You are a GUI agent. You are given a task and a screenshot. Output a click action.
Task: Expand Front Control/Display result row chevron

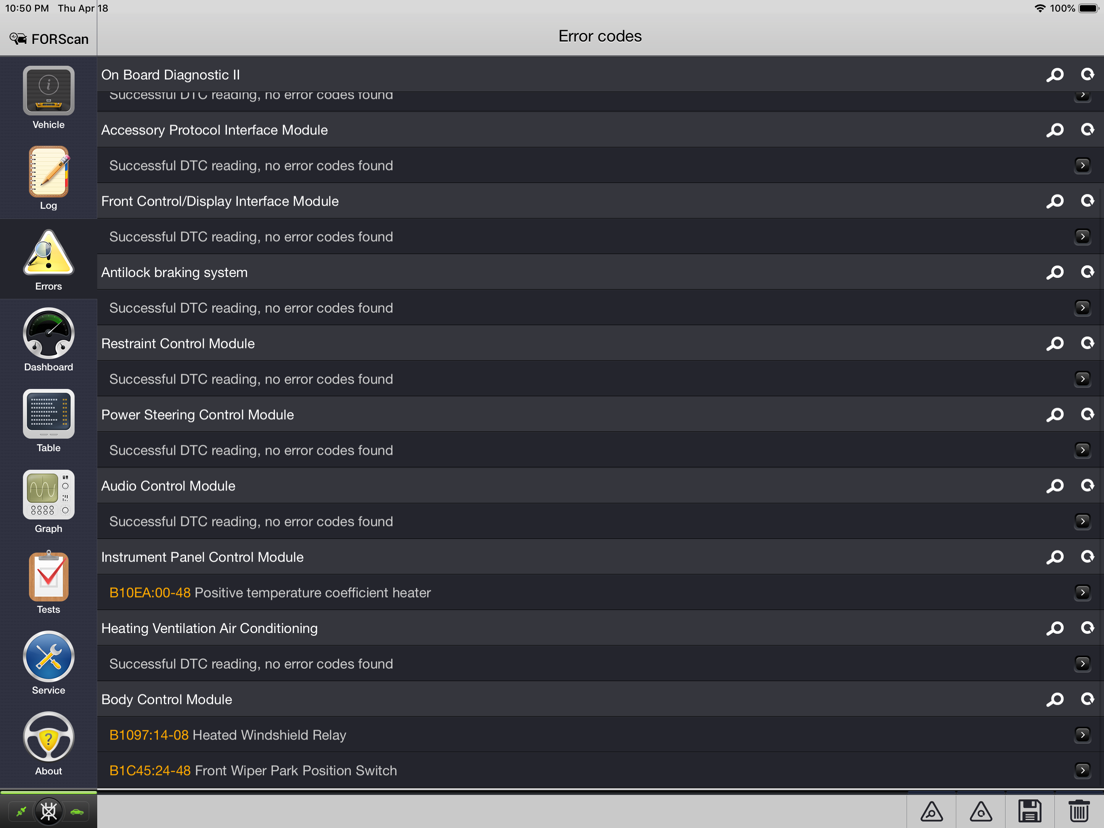1082,237
